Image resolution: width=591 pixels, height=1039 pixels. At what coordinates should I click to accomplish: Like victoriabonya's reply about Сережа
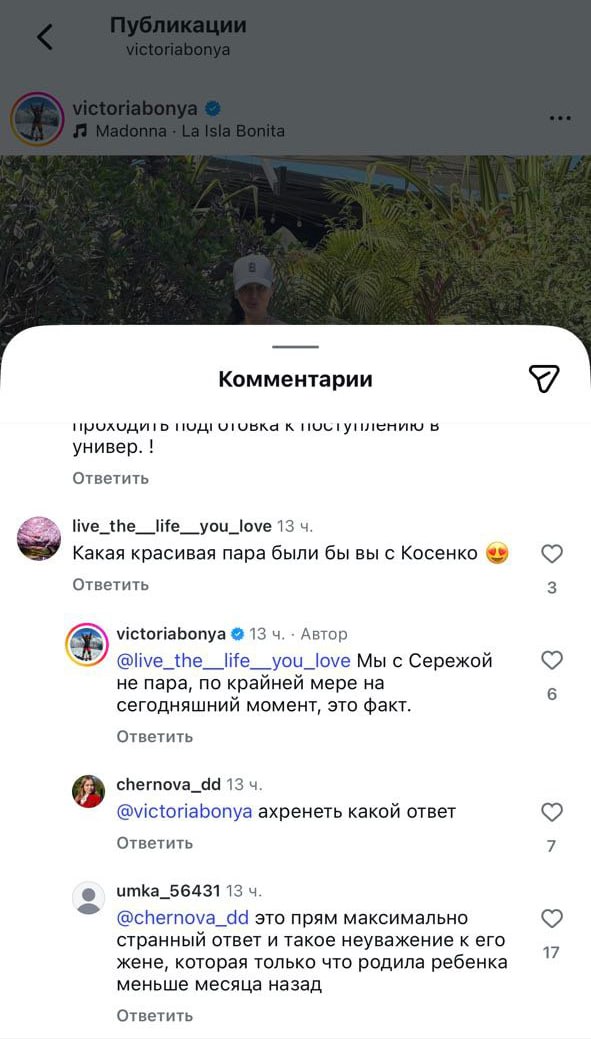552,660
